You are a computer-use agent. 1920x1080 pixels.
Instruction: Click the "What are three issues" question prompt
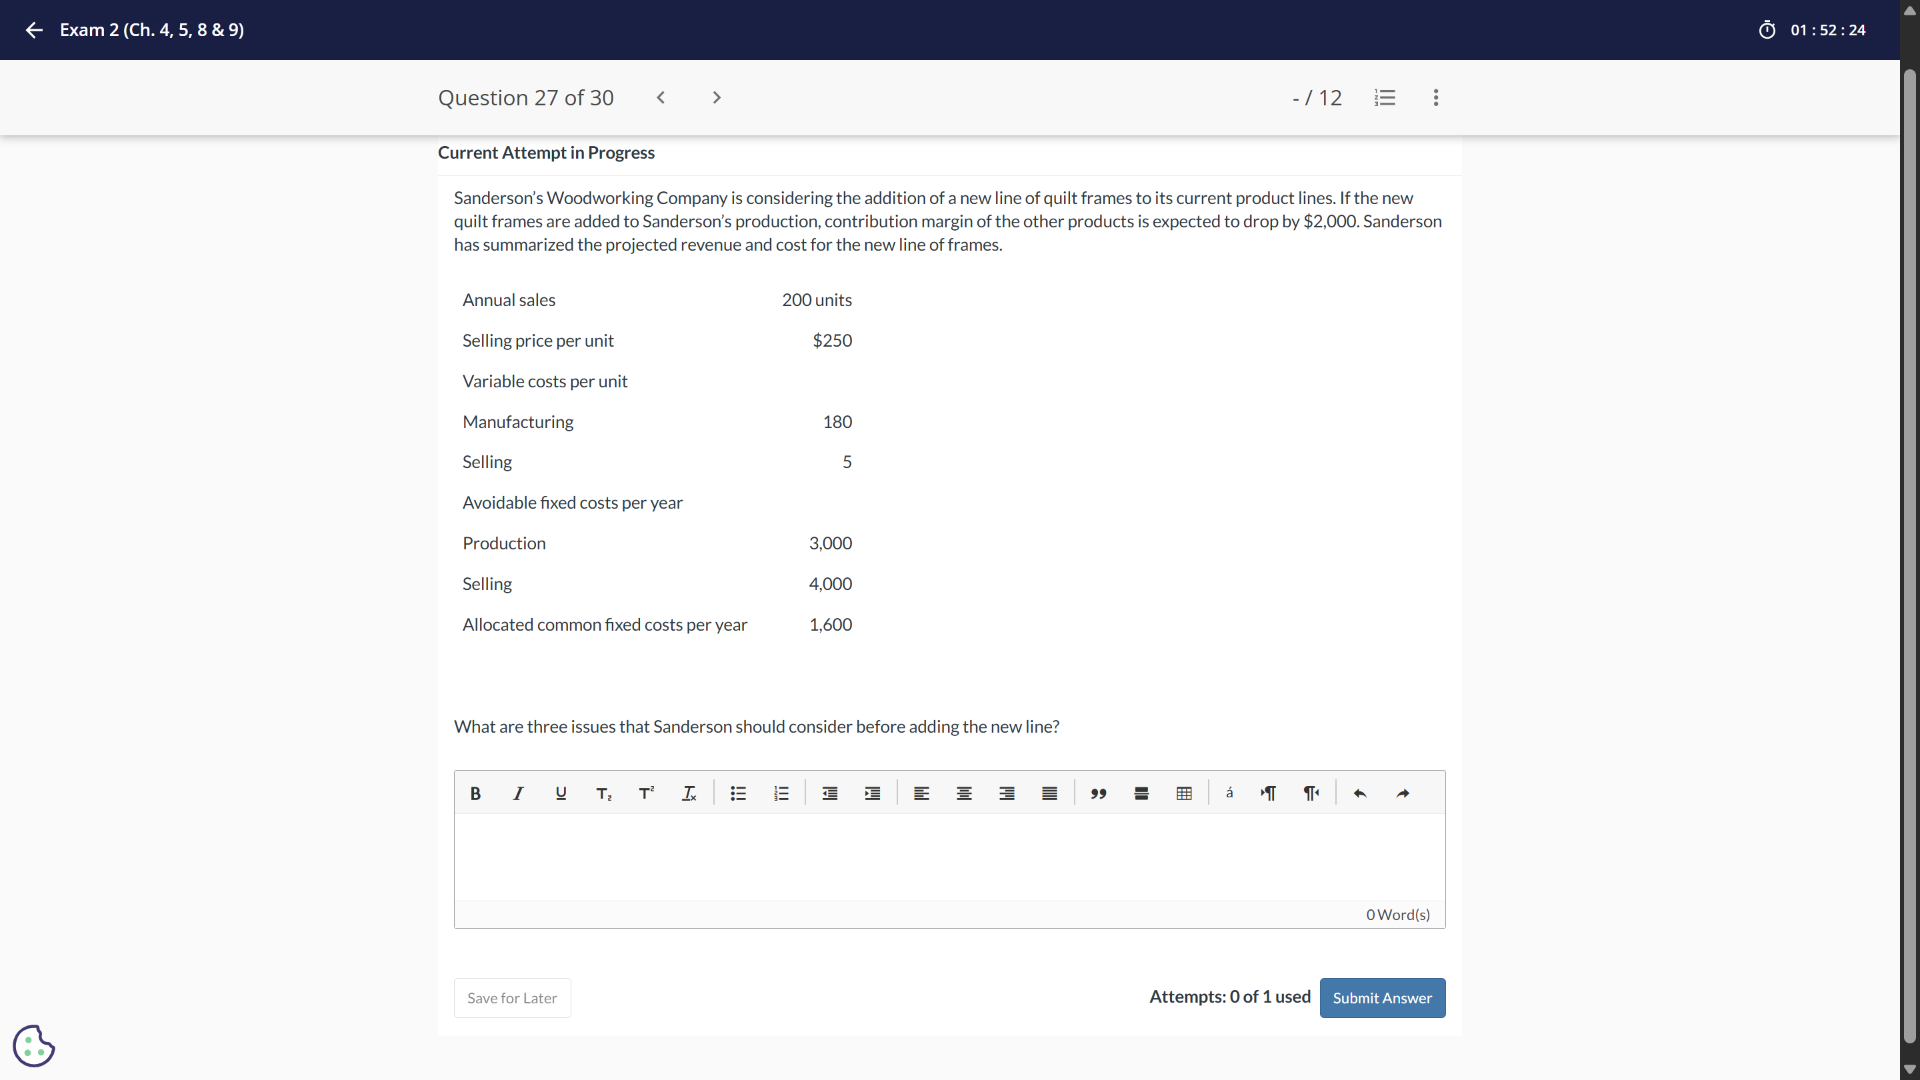757,727
